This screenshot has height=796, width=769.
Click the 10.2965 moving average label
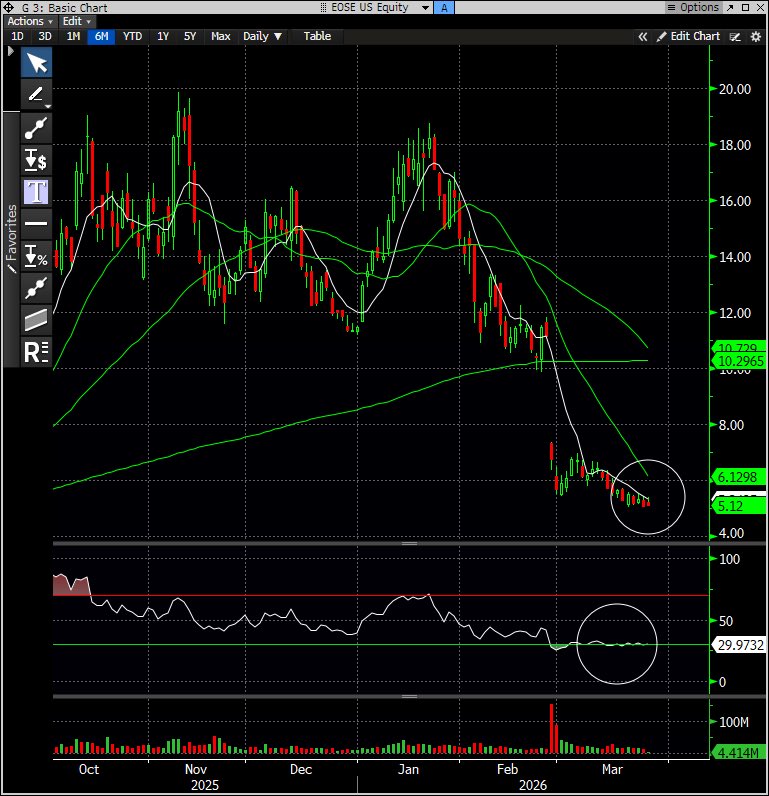click(739, 361)
